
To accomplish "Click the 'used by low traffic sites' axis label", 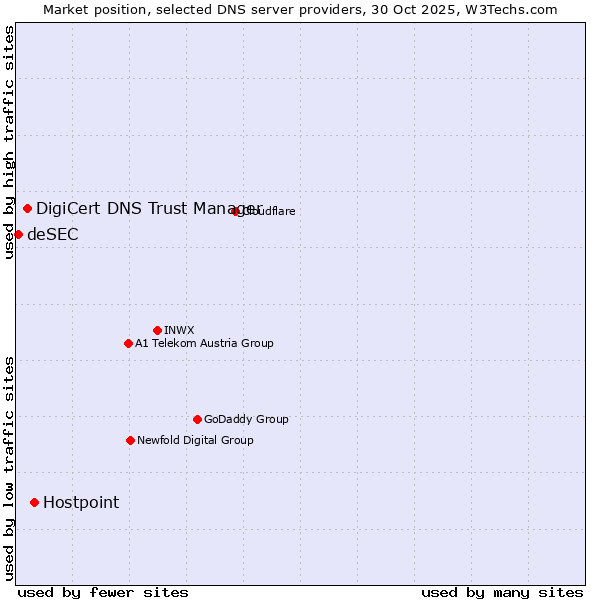I will click(x=9, y=468).
